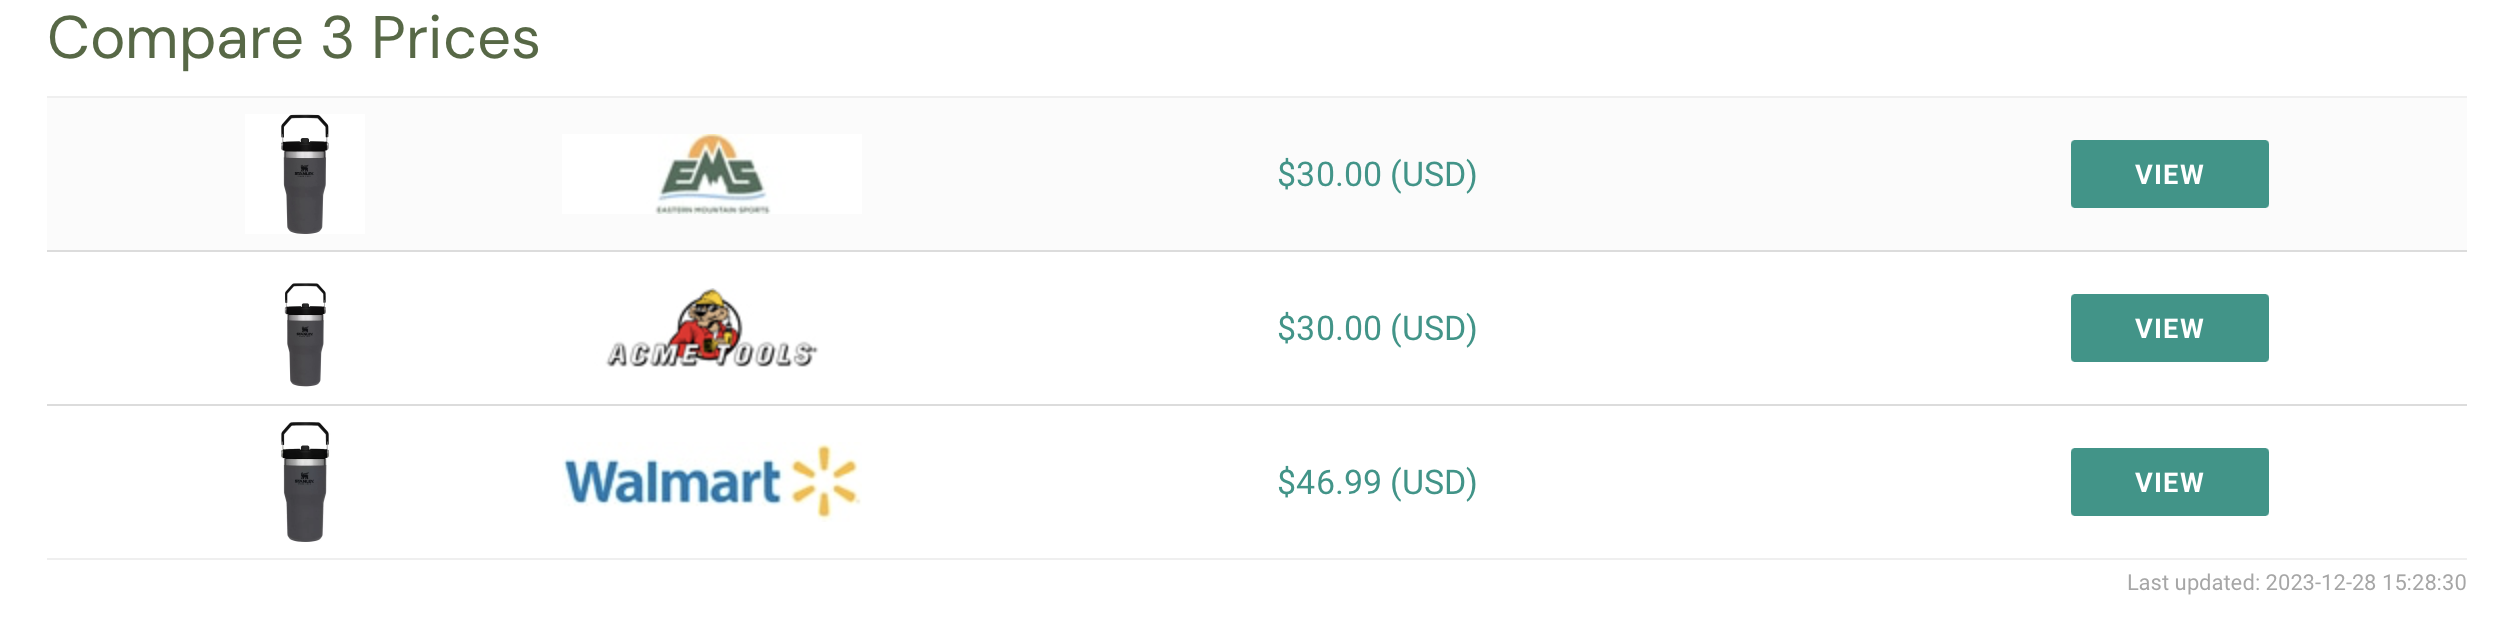
Task: Click the blue Walmart wordmark
Action: pyautogui.click(x=673, y=482)
